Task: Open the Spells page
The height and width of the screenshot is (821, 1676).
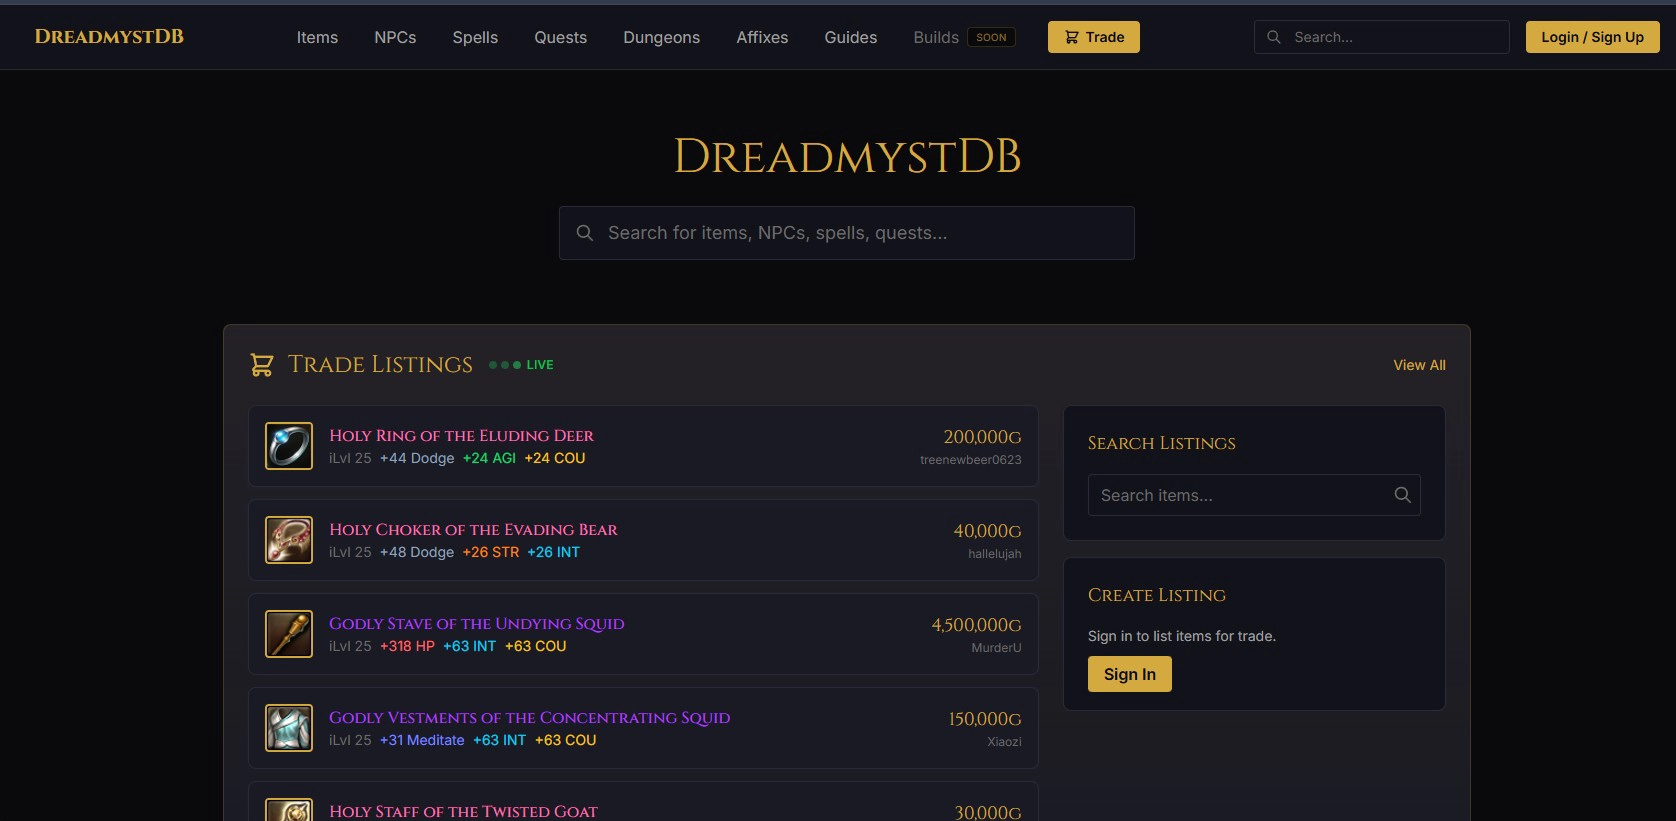Action: [x=475, y=37]
